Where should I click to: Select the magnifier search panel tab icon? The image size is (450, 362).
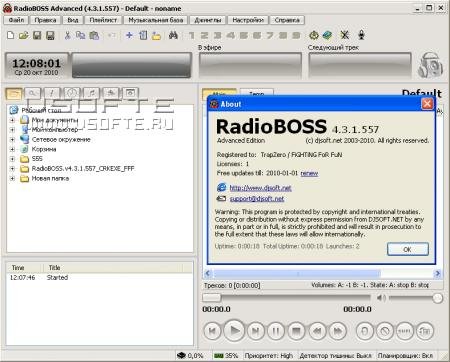click(x=33, y=94)
